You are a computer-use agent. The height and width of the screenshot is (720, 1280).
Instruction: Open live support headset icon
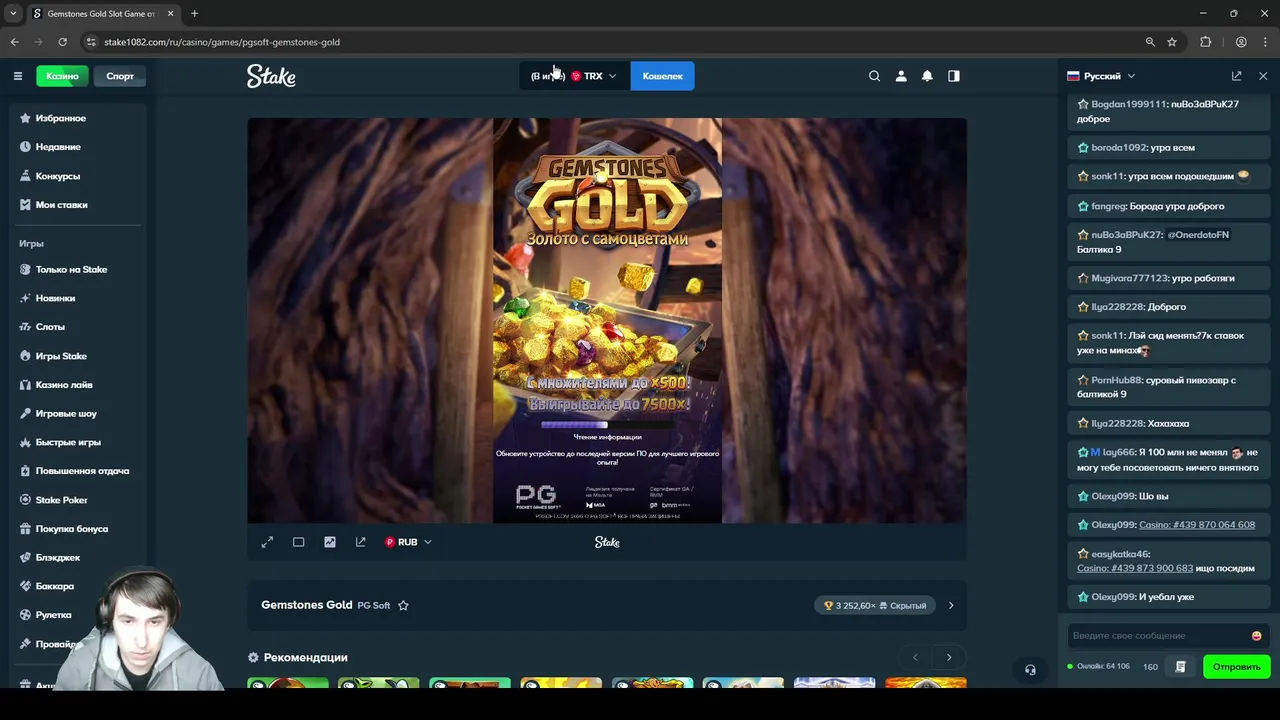click(1030, 670)
